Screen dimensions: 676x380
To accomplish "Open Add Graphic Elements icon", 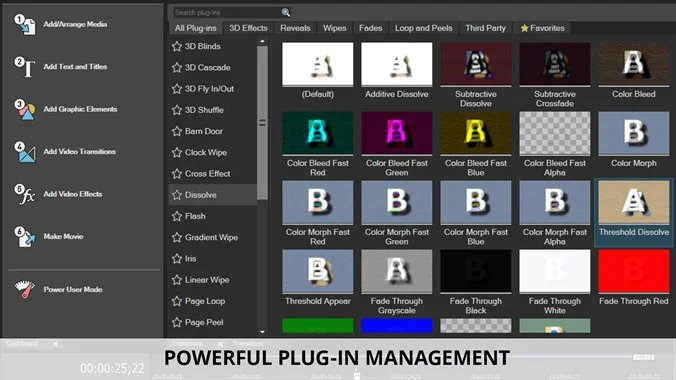I will pyautogui.click(x=25, y=110).
